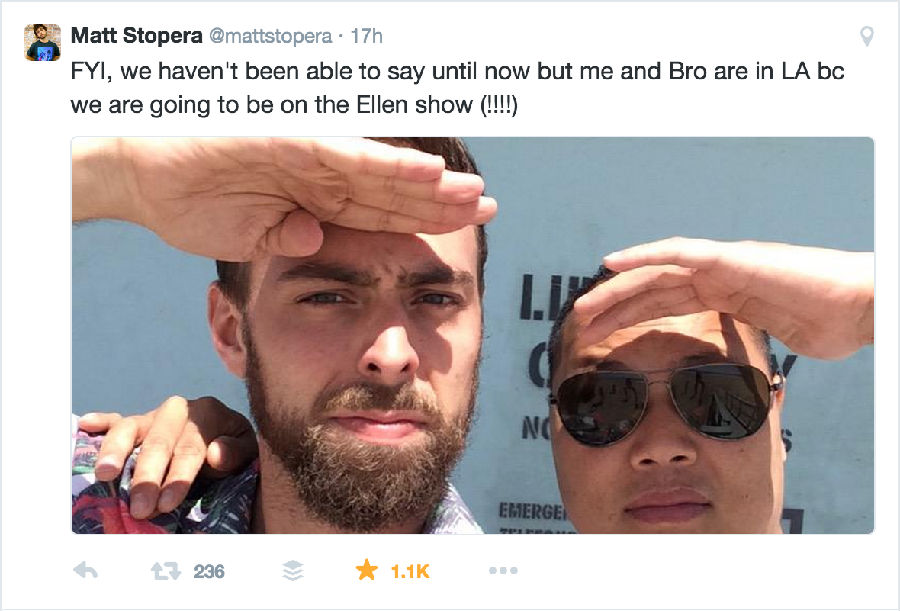
Task: Open the tweet via the 17h timestamp
Action: (366, 36)
